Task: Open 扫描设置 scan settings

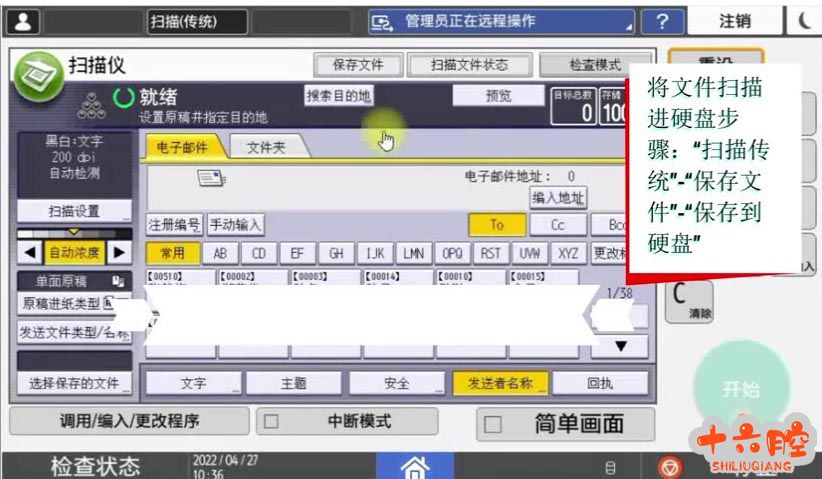Action: [x=74, y=211]
